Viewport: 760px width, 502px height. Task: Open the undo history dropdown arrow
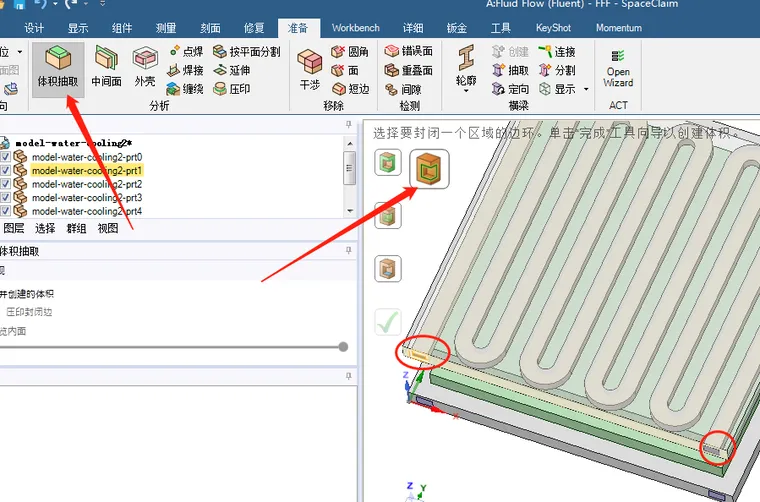(55, 4)
